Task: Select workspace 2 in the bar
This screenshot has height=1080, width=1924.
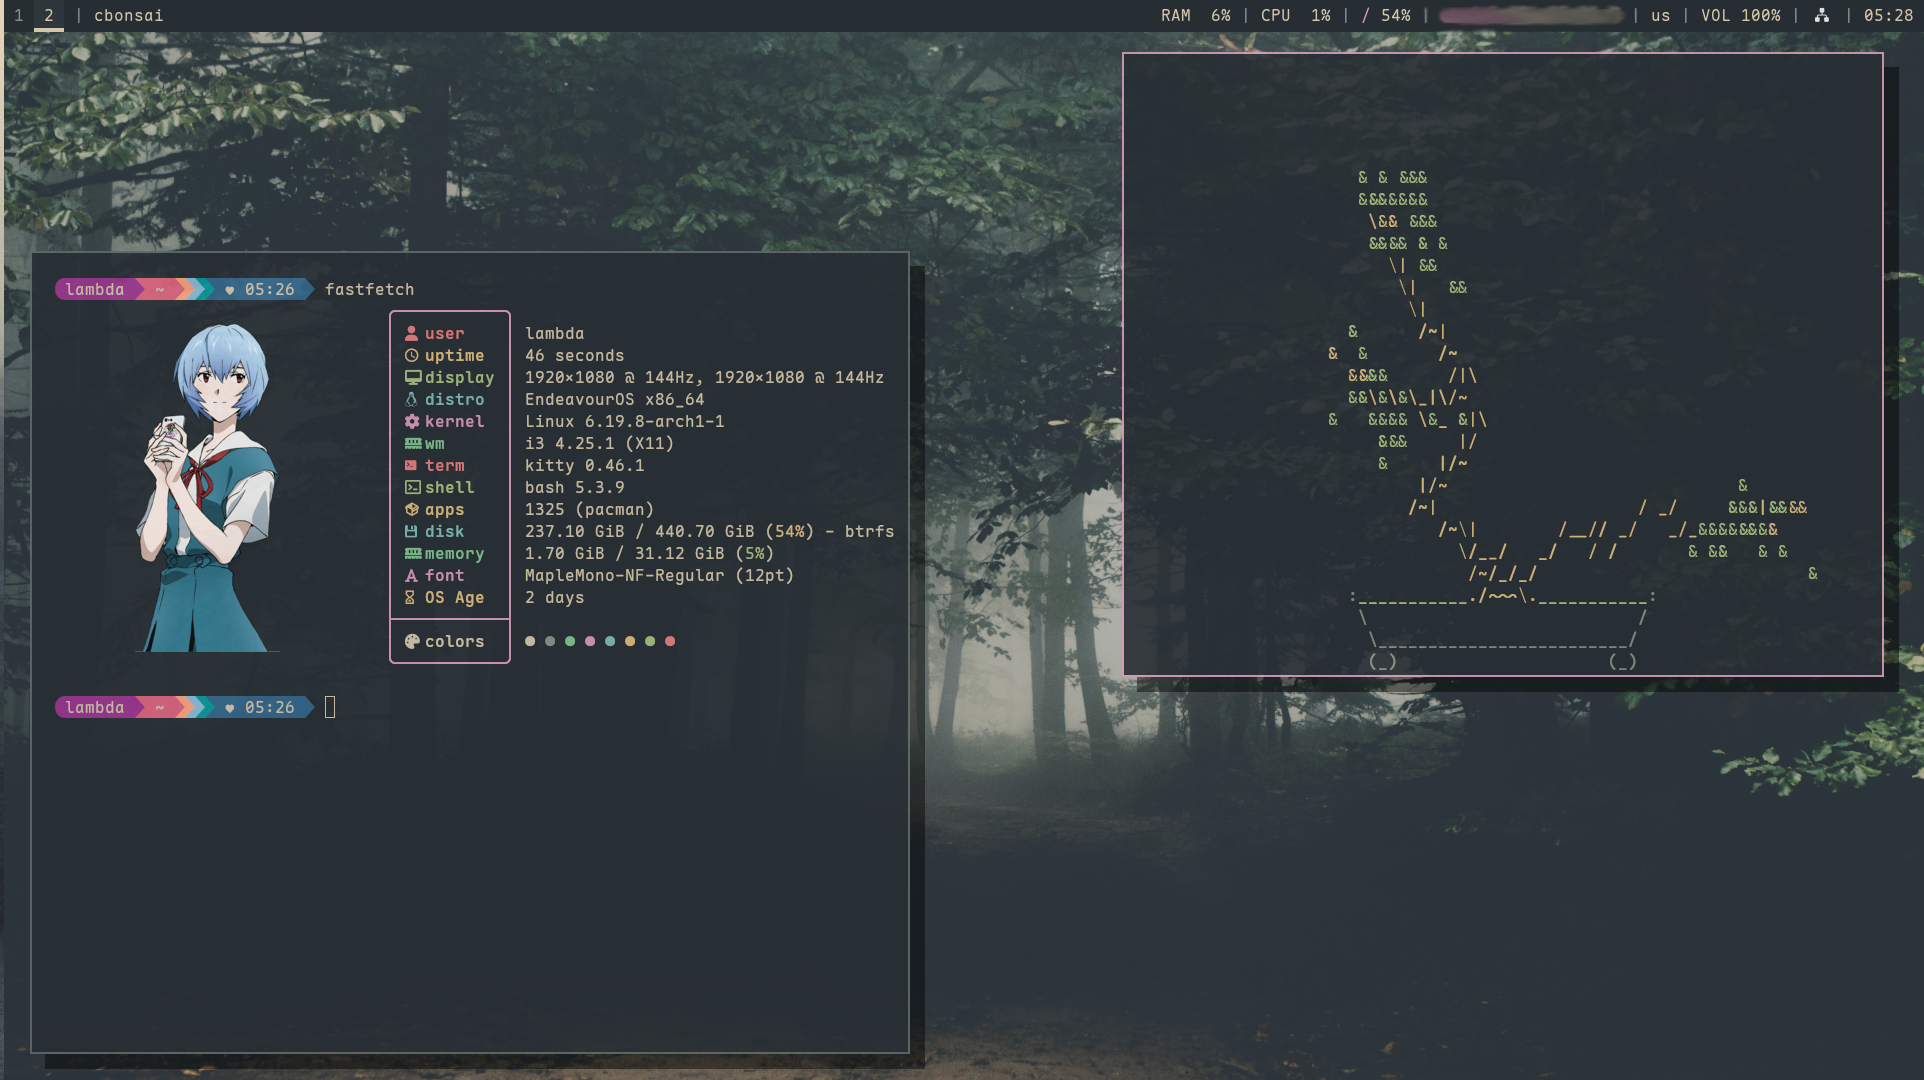Action: (48, 16)
